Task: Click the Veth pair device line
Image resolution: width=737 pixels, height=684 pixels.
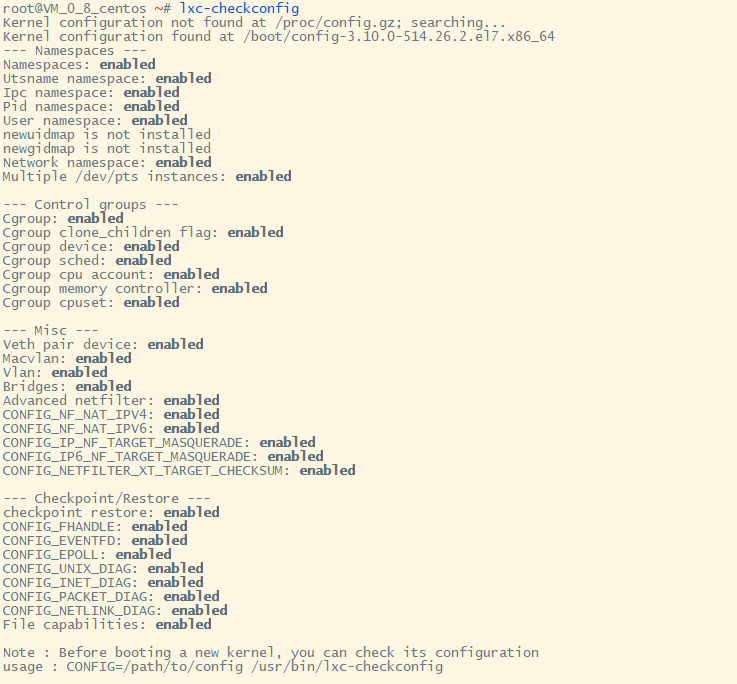Action: (103, 344)
